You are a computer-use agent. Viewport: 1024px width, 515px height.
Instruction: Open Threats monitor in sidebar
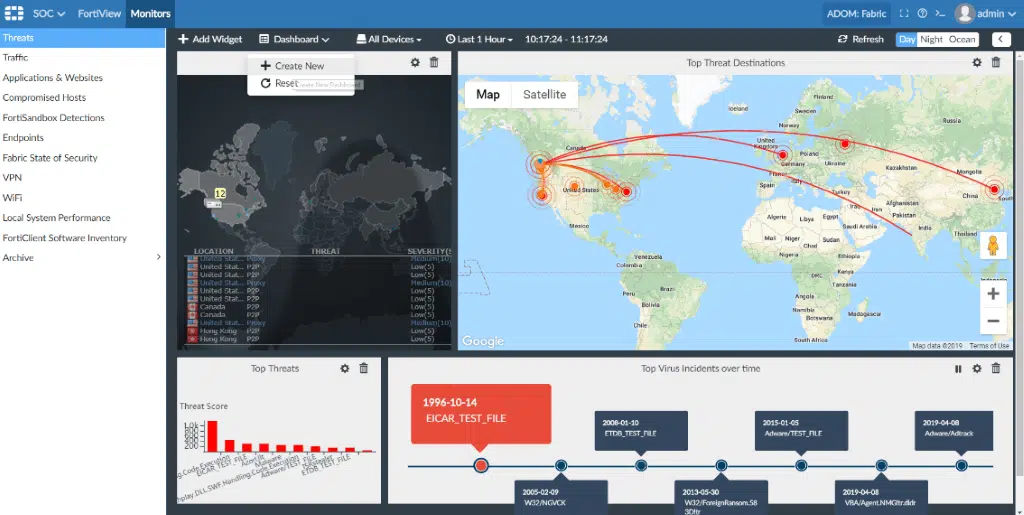click(x=83, y=38)
